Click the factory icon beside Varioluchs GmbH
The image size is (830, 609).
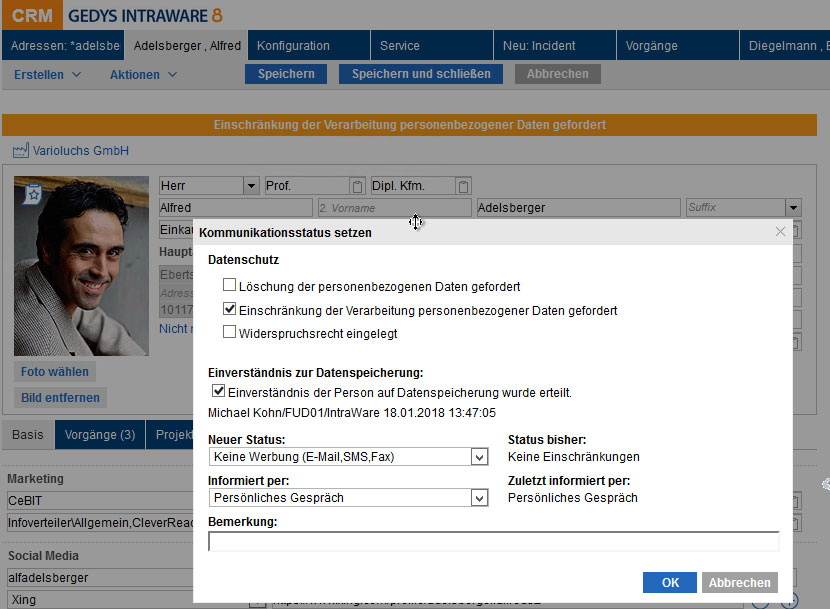coord(21,151)
